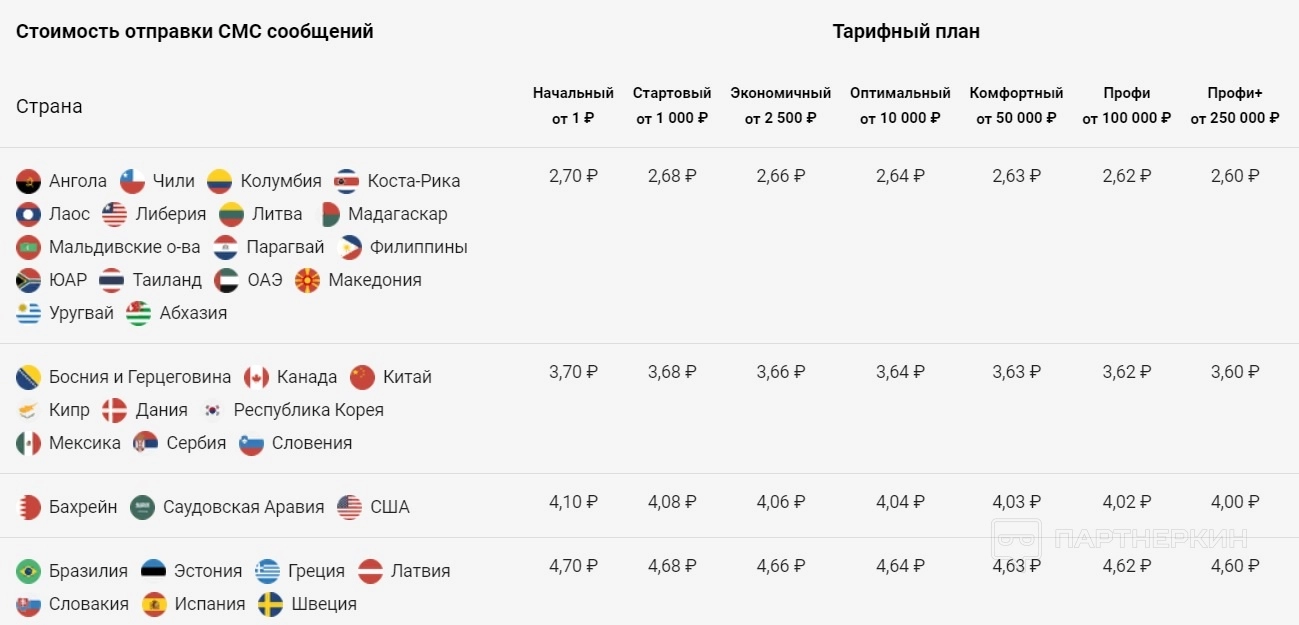Click the Greece flag icon
Image resolution: width=1299 pixels, height=625 pixels.
tap(268, 571)
